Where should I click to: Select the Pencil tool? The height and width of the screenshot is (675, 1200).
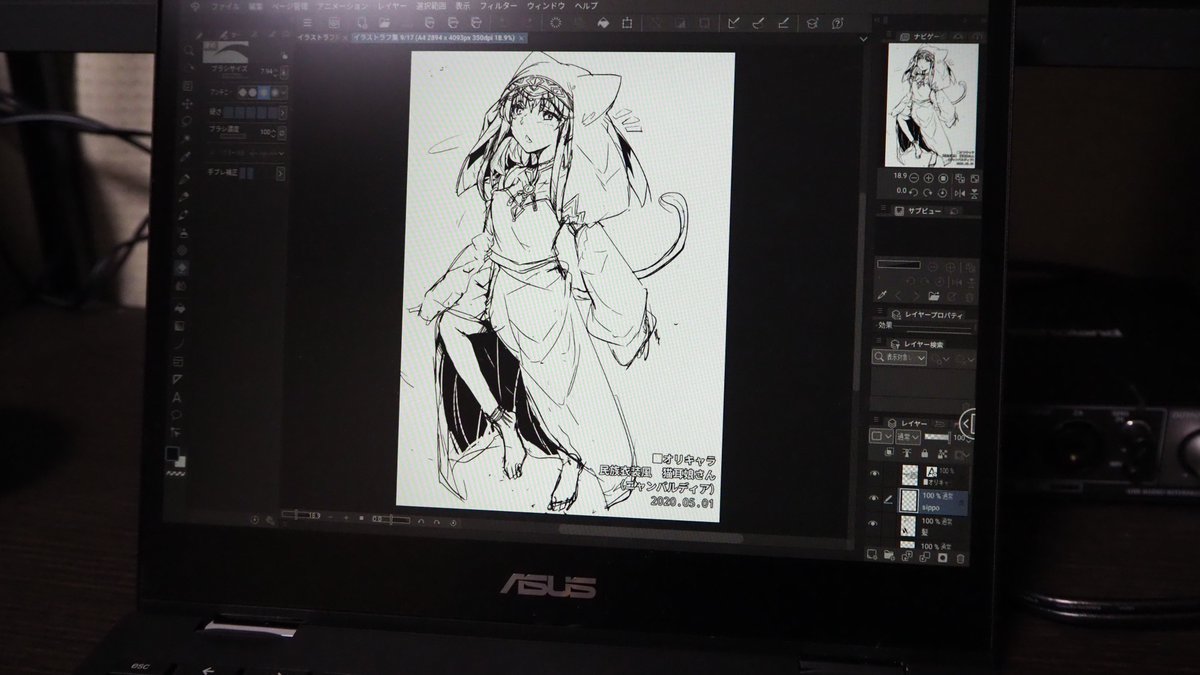pos(184,195)
